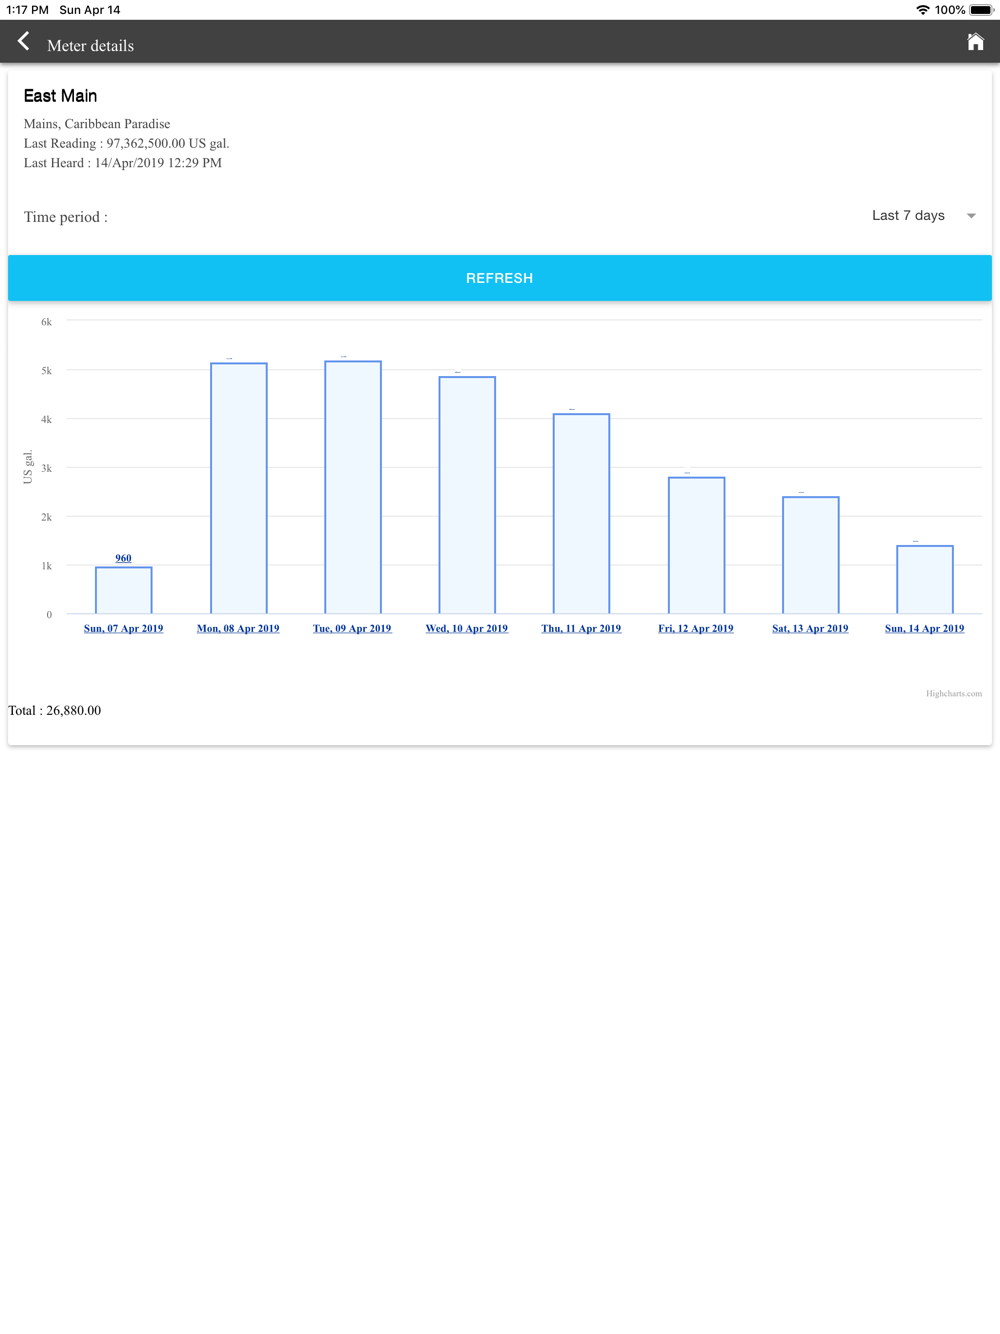Viewport: 1000px width, 1334px height.
Task: Select the bar for Monday 08 April
Action: (x=238, y=490)
